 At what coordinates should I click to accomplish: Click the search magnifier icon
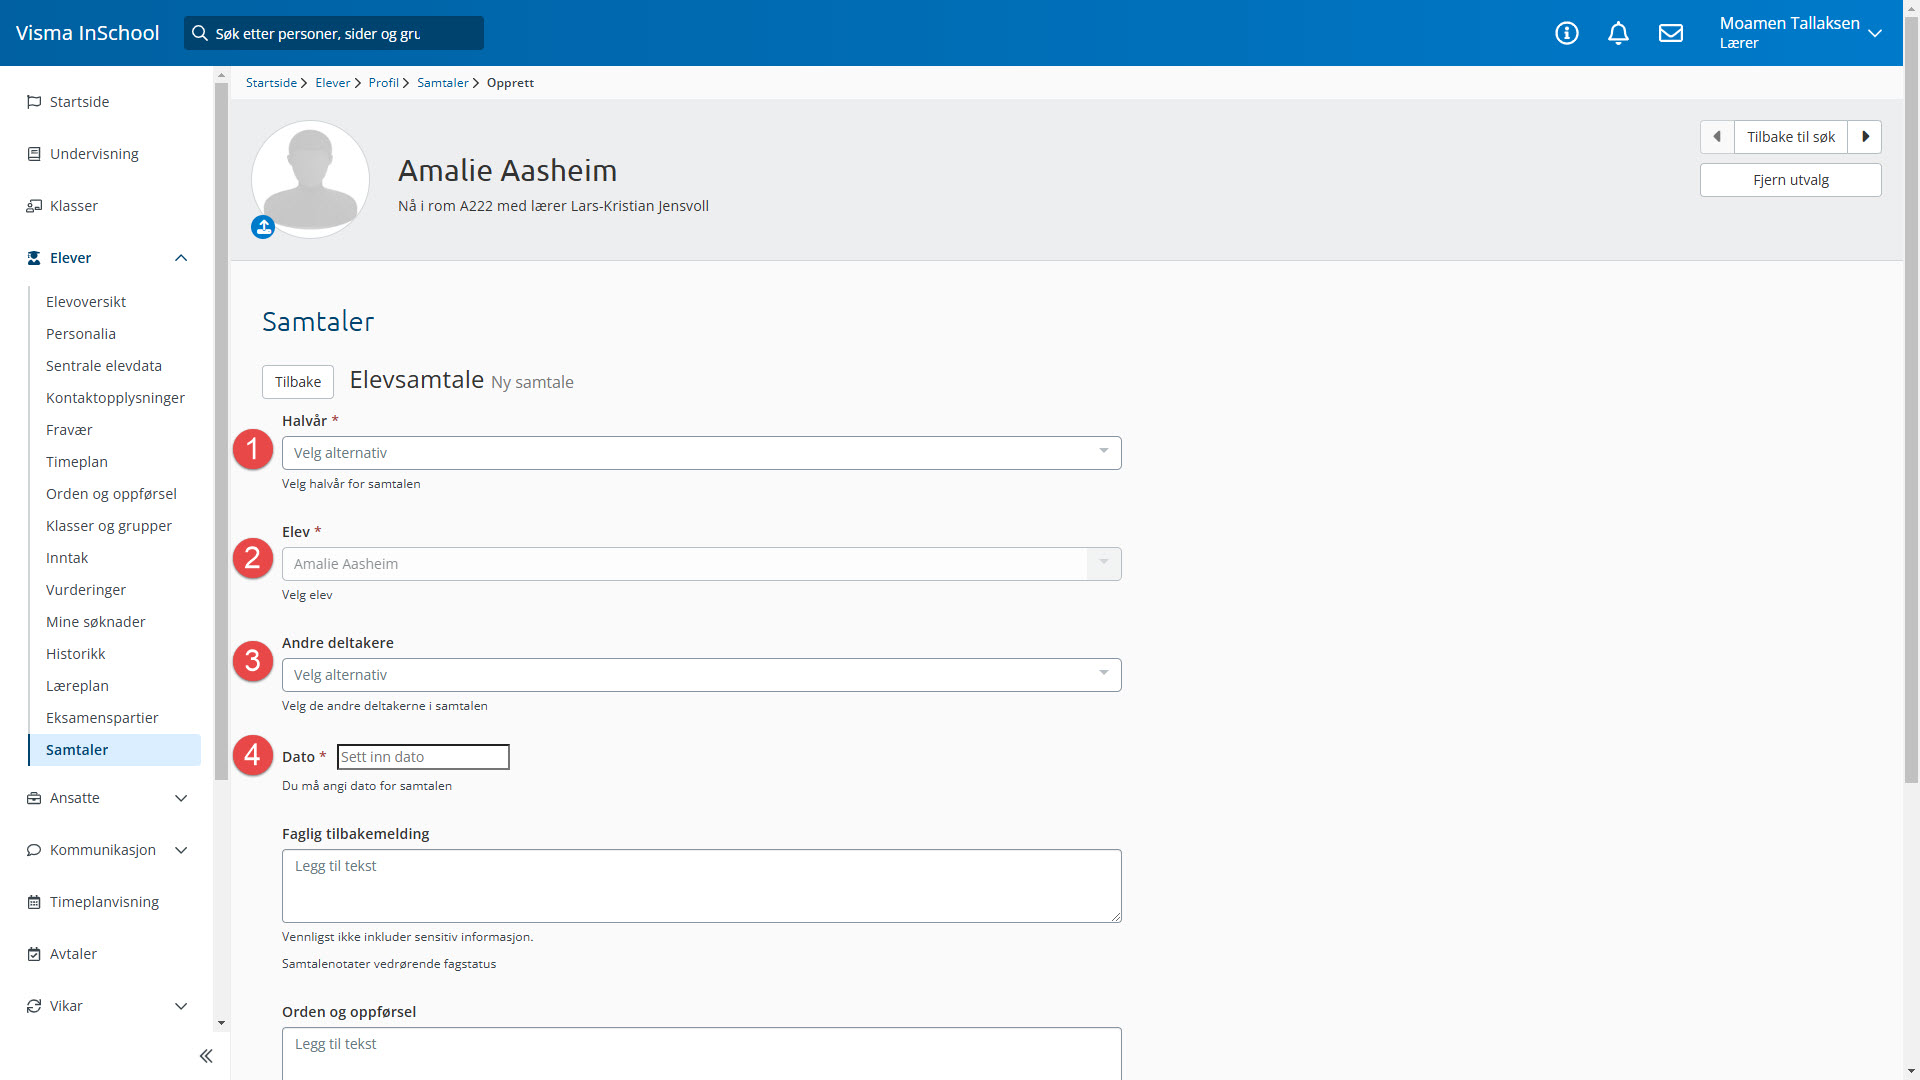(200, 33)
